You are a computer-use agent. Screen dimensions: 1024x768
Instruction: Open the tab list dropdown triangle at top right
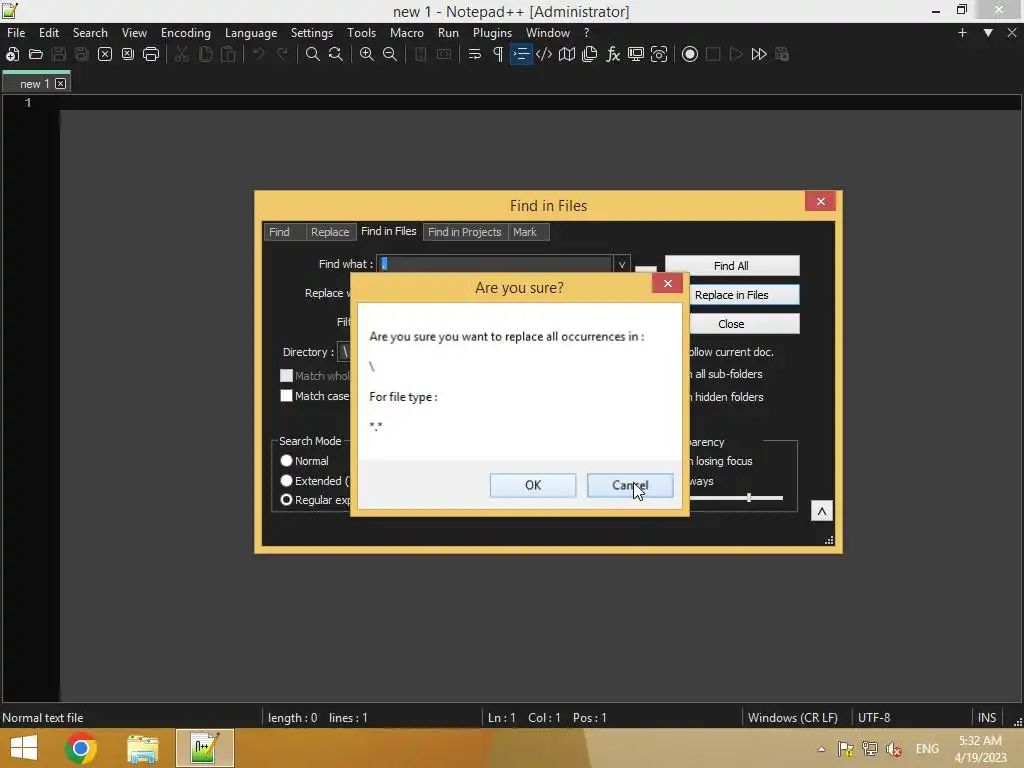pyautogui.click(x=988, y=33)
